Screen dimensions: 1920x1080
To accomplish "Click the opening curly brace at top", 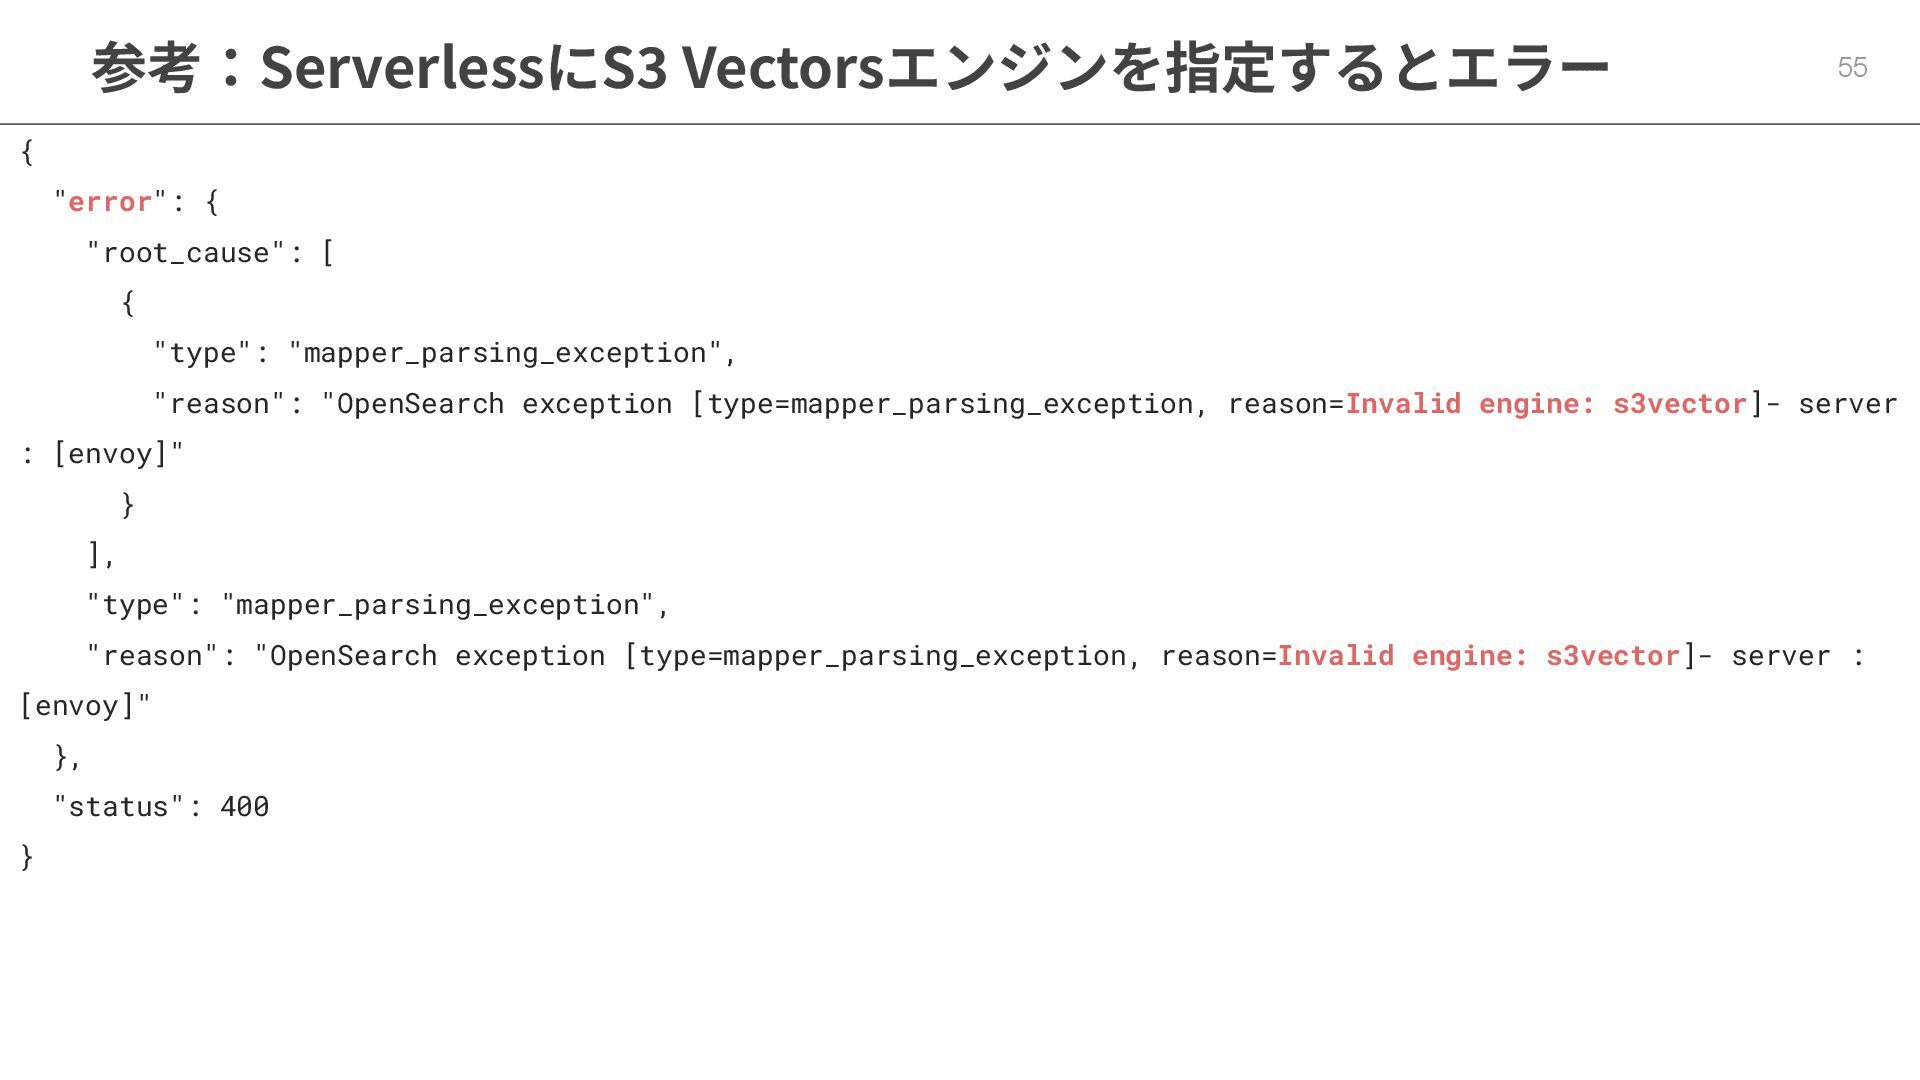I will tap(27, 152).
